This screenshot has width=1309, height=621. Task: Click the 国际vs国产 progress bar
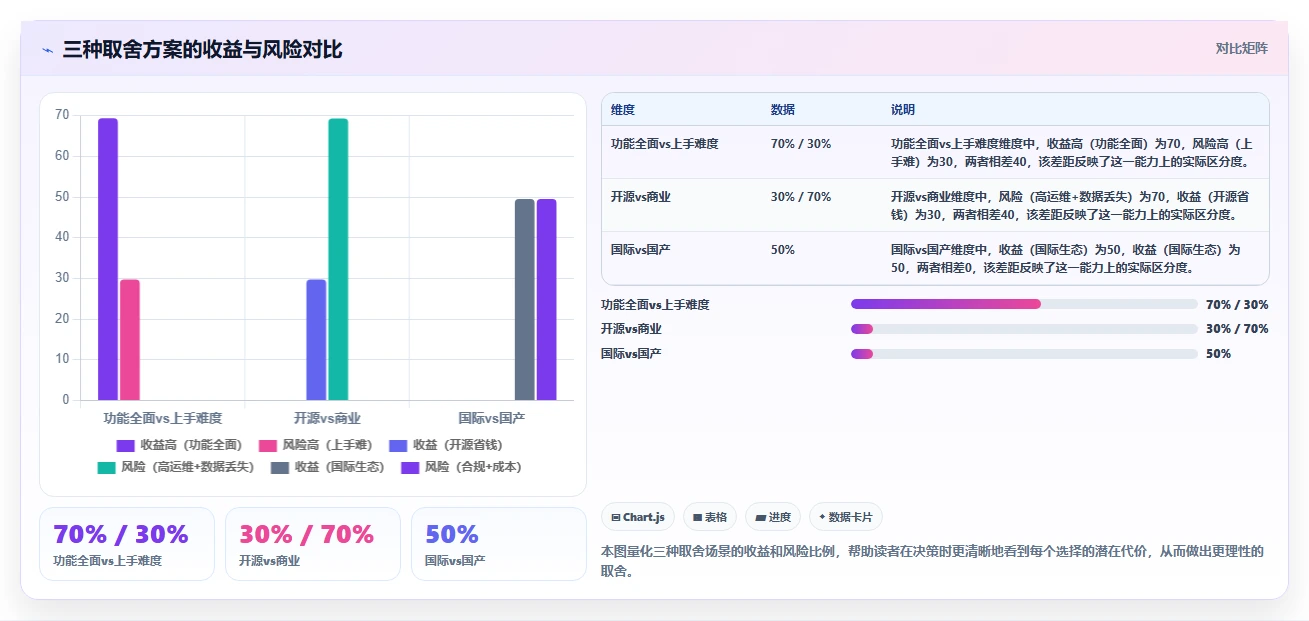click(x=1024, y=354)
